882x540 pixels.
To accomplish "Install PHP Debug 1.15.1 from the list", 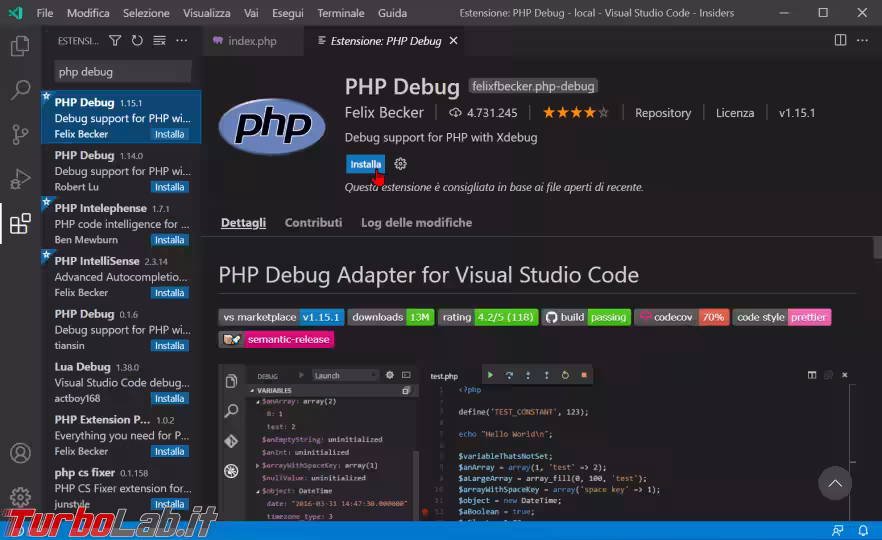I will click(x=169, y=134).
